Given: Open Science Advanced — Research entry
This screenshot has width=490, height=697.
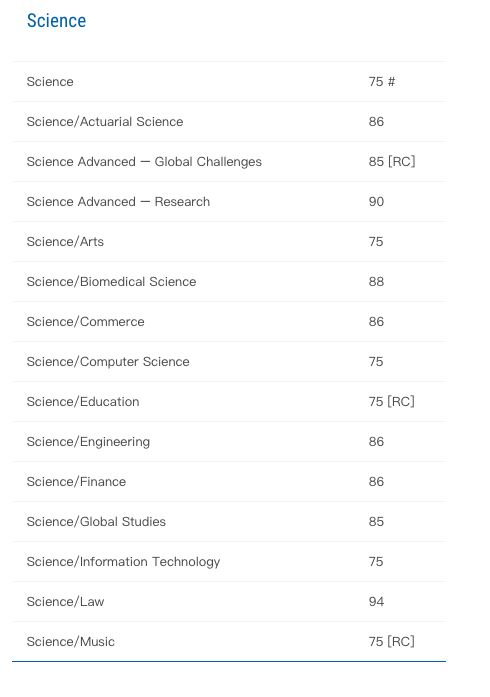Looking at the screenshot, I should (x=229, y=202).
